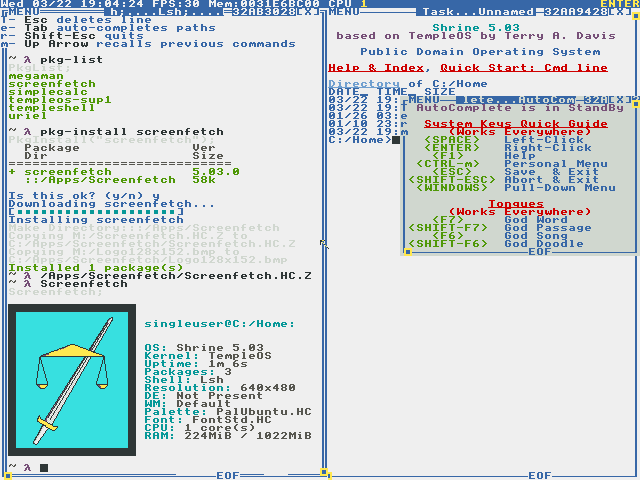Click the command prompt cursor in Lsh window

[x=44, y=468]
